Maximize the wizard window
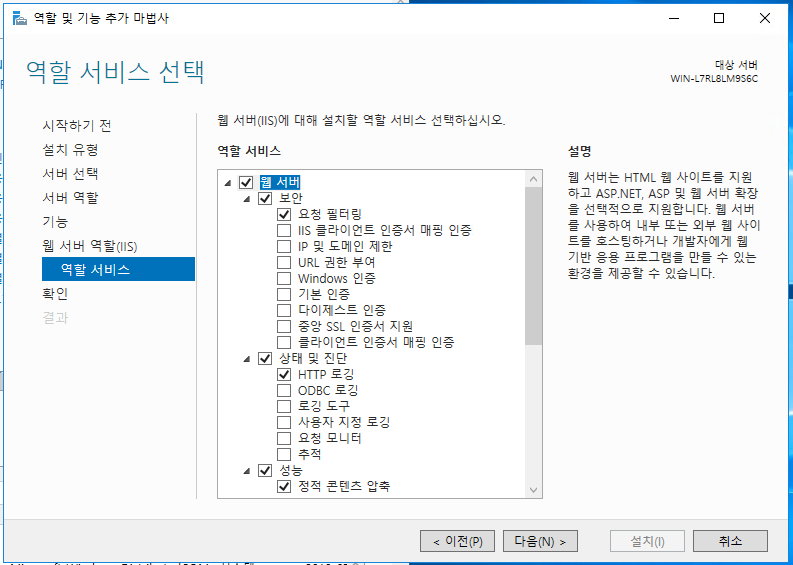 [x=719, y=18]
